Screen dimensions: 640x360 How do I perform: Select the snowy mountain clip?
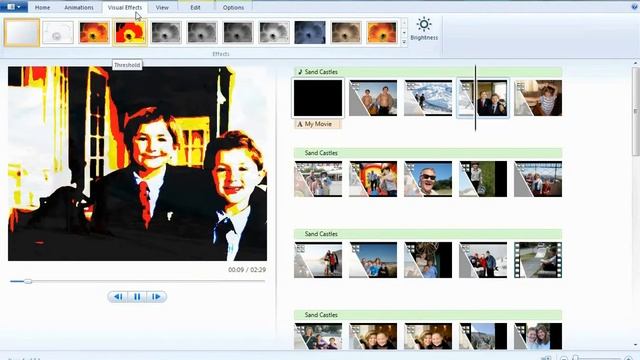[x=428, y=98]
